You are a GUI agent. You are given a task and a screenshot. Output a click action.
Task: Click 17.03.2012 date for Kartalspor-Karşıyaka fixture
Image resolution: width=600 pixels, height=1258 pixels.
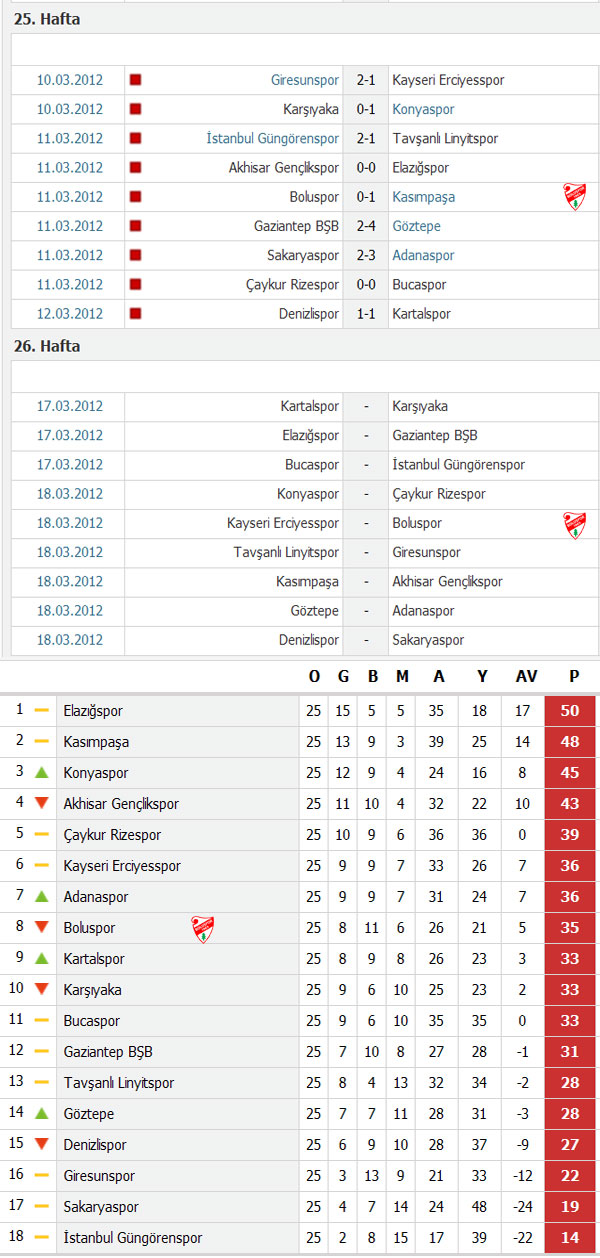pos(70,406)
